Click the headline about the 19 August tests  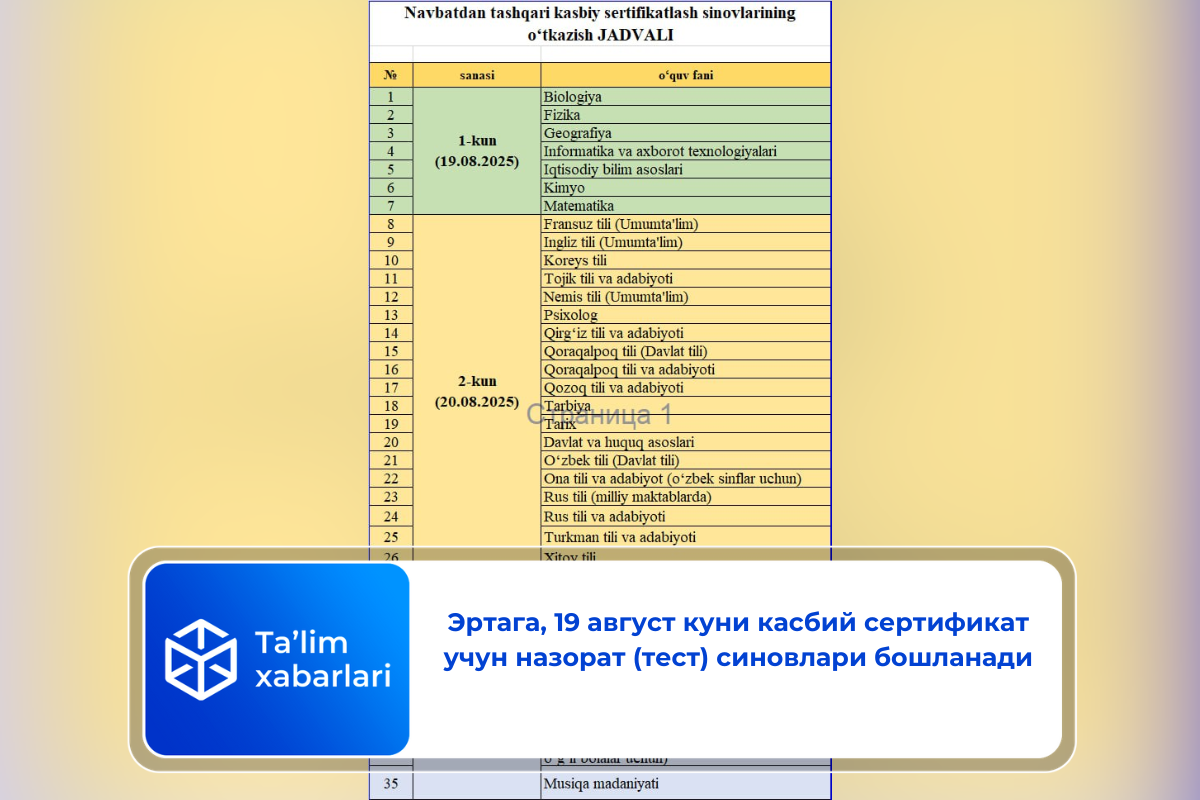(738, 641)
